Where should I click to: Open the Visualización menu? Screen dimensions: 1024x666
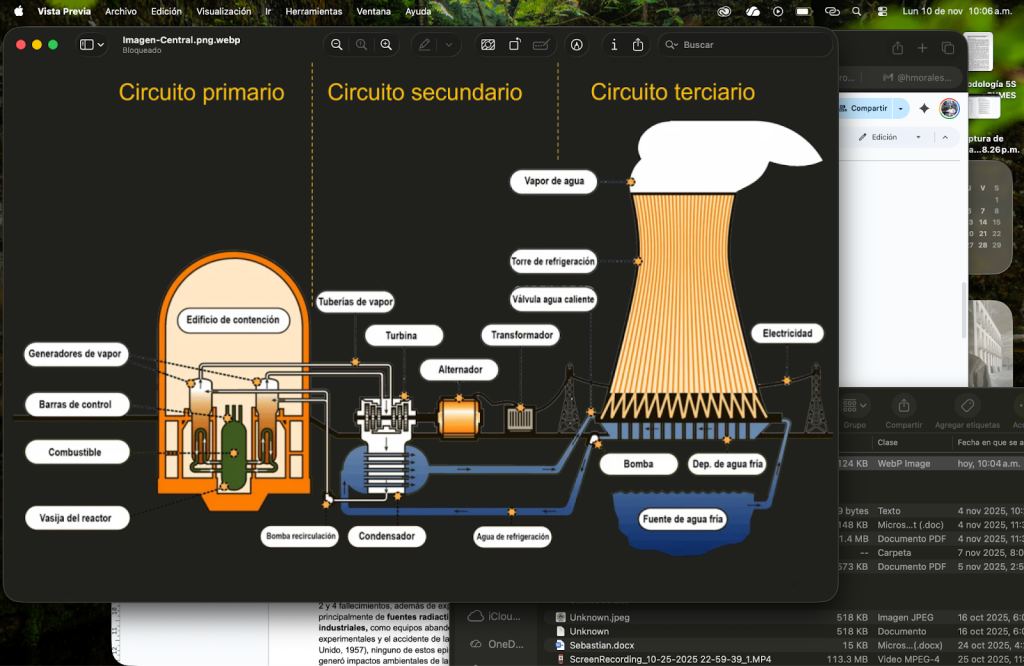click(223, 11)
